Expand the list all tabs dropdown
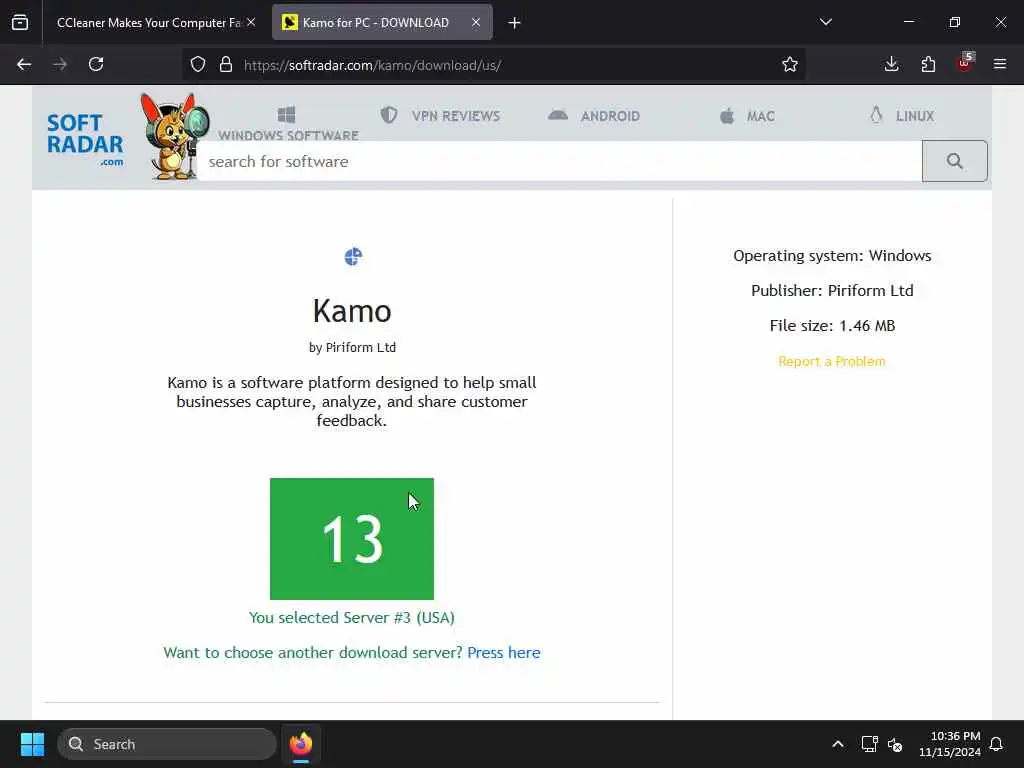 (x=825, y=22)
